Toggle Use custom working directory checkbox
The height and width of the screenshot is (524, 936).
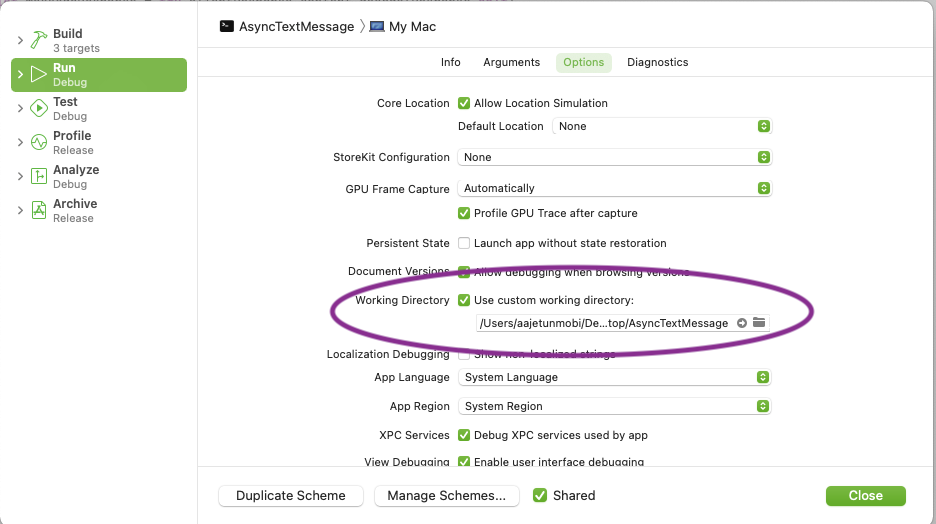tap(464, 300)
